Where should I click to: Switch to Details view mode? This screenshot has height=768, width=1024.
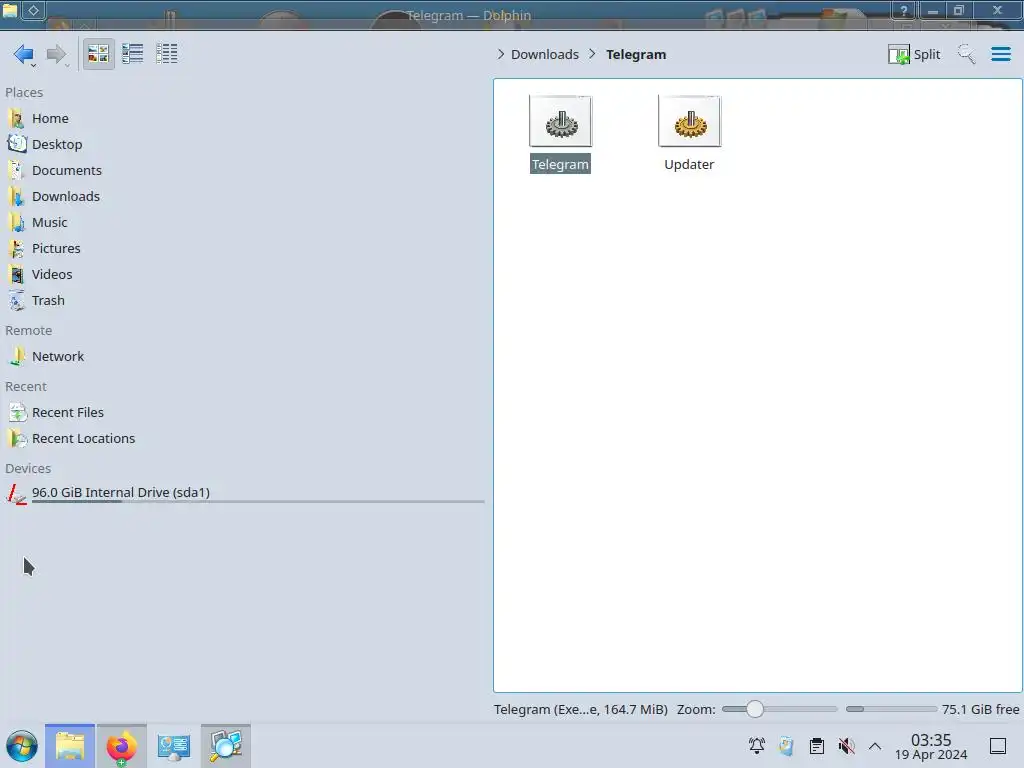pyautogui.click(x=167, y=54)
